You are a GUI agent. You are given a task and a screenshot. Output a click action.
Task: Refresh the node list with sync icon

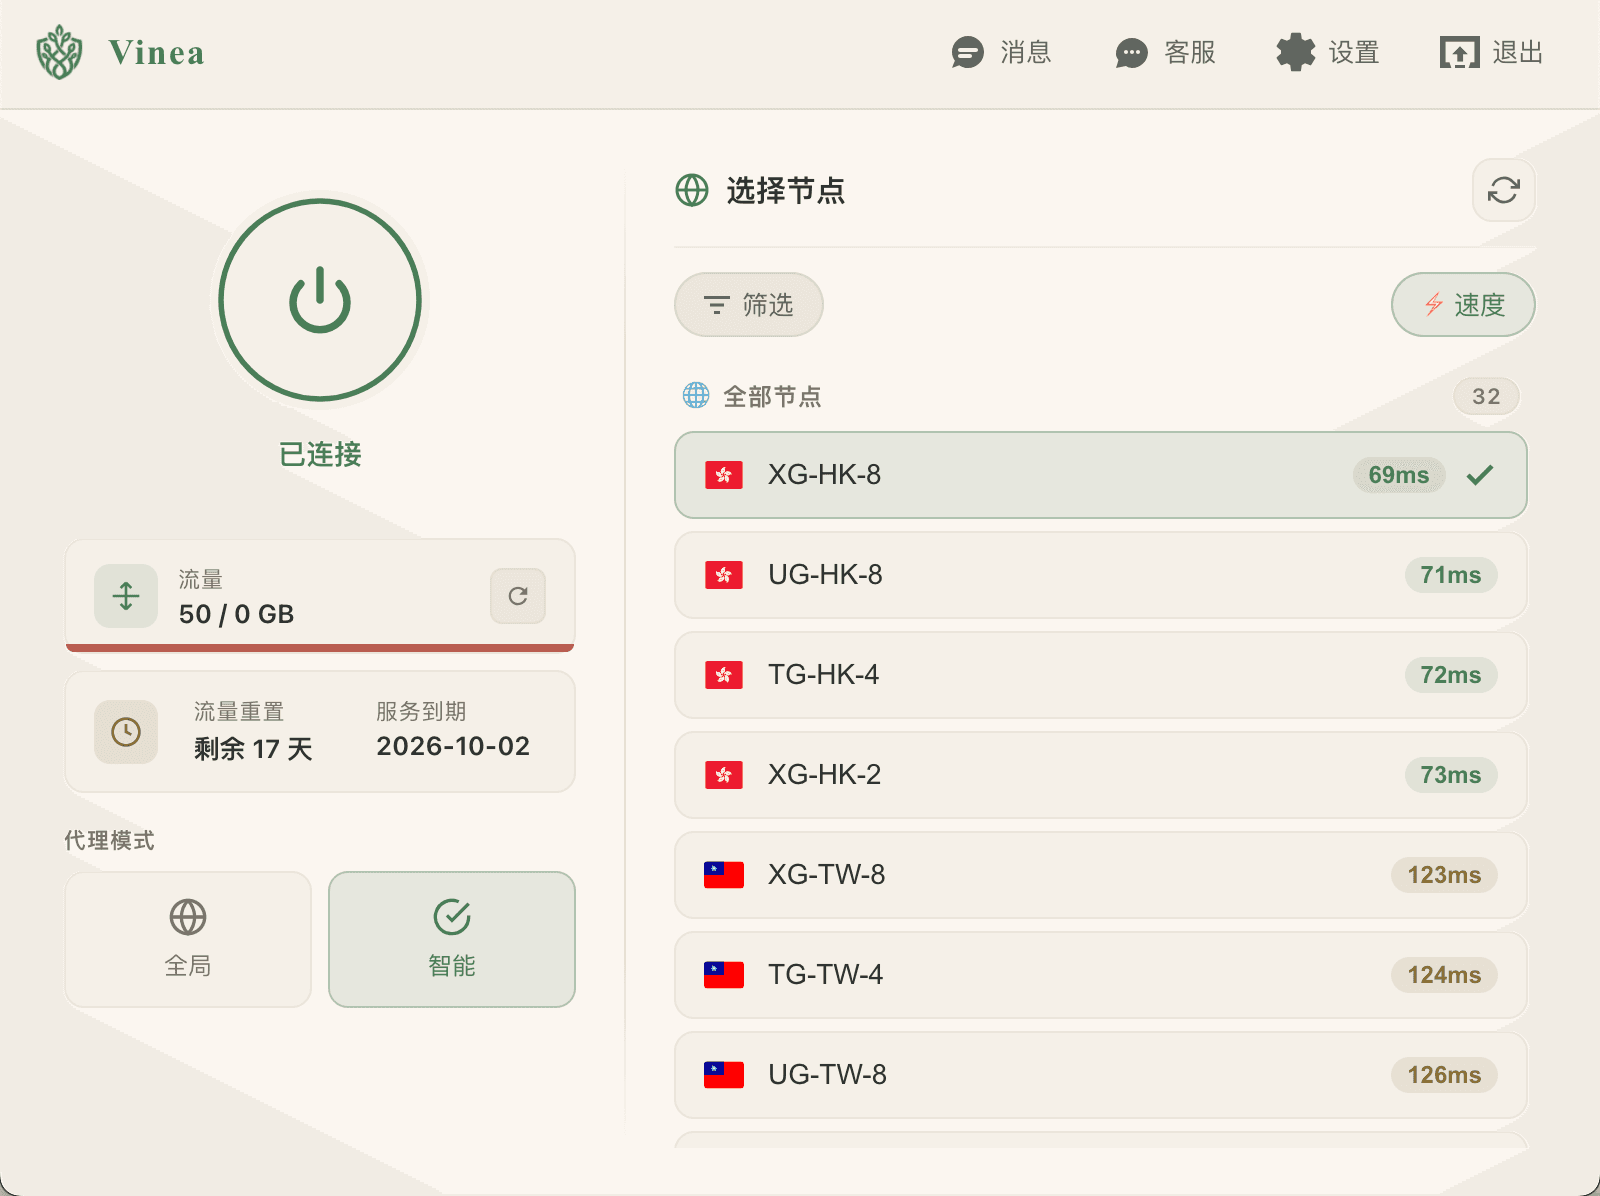(x=1503, y=190)
